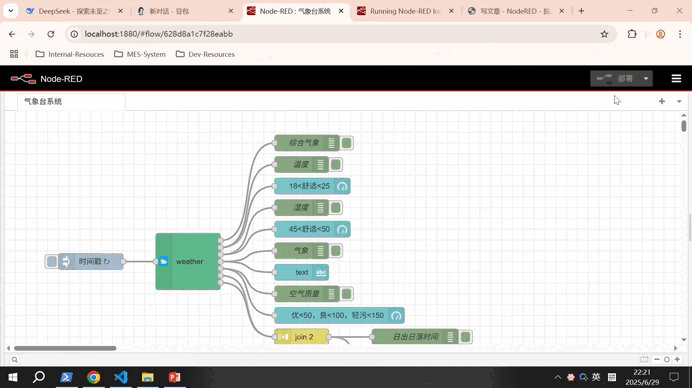Select the 气象台系统 flow tab
The image size is (692, 388).
coord(71,102)
